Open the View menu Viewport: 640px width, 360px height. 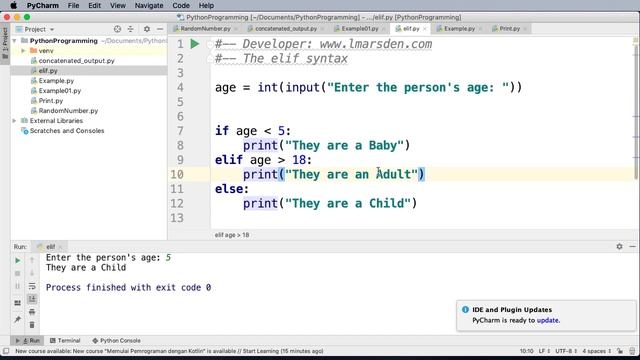[x=118, y=5]
